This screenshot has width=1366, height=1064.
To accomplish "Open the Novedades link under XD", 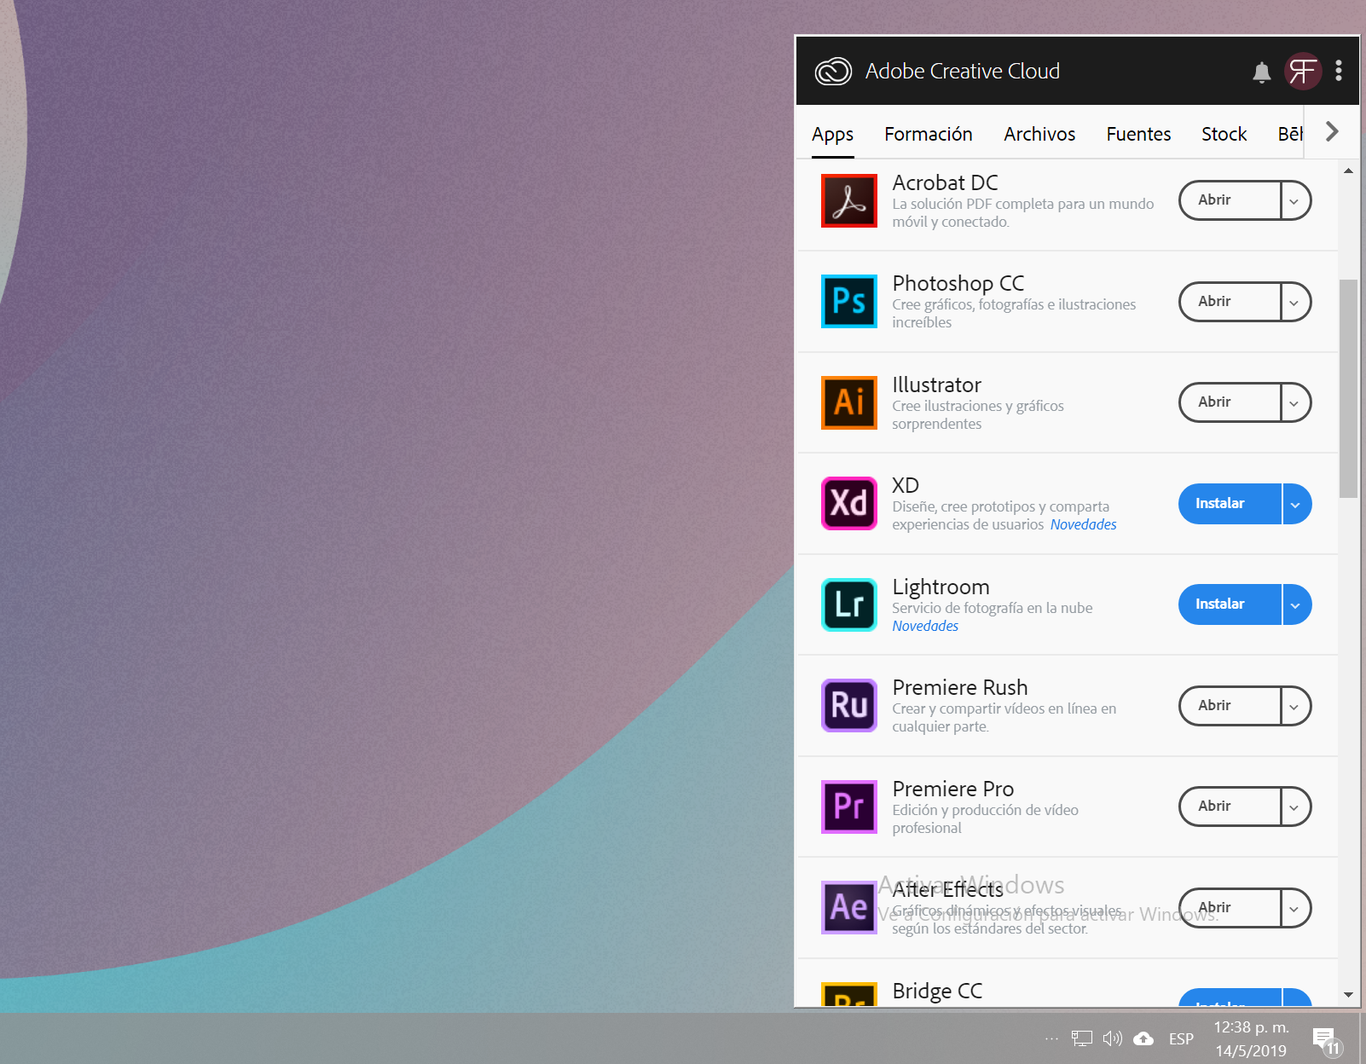I will coord(1083,524).
